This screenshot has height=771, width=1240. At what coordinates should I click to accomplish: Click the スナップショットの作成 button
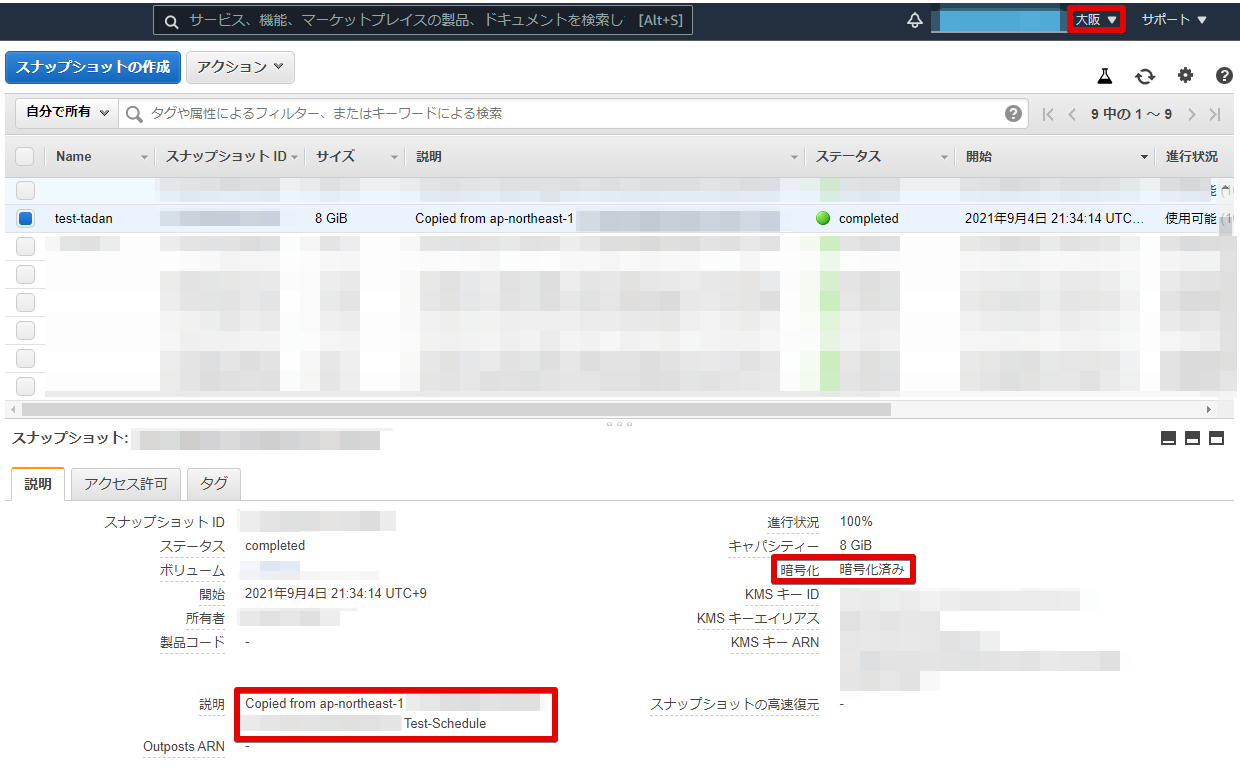pyautogui.click(x=93, y=67)
